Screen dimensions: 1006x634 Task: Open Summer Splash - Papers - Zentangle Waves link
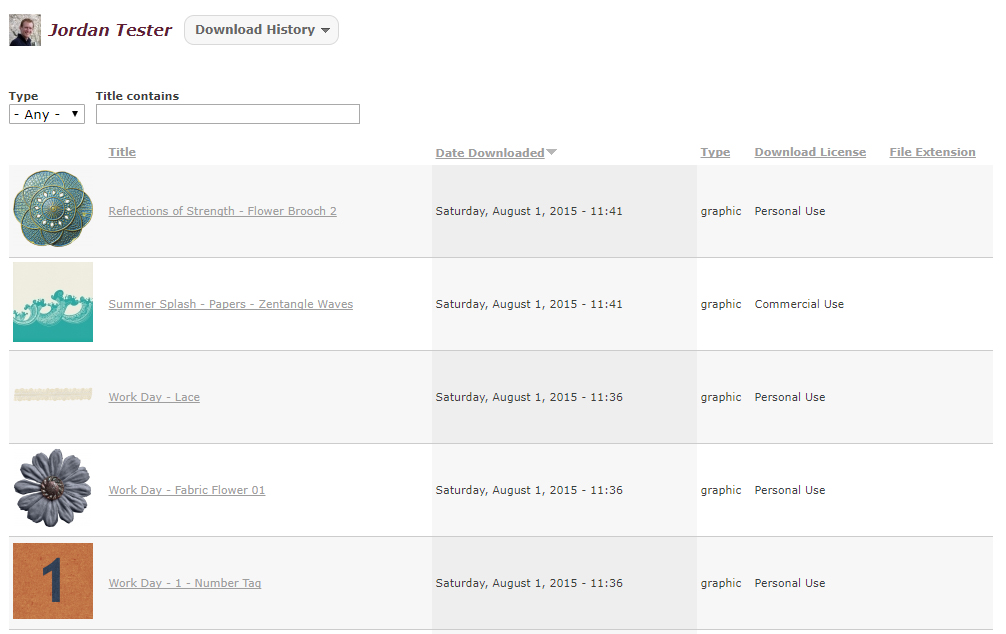coord(231,304)
